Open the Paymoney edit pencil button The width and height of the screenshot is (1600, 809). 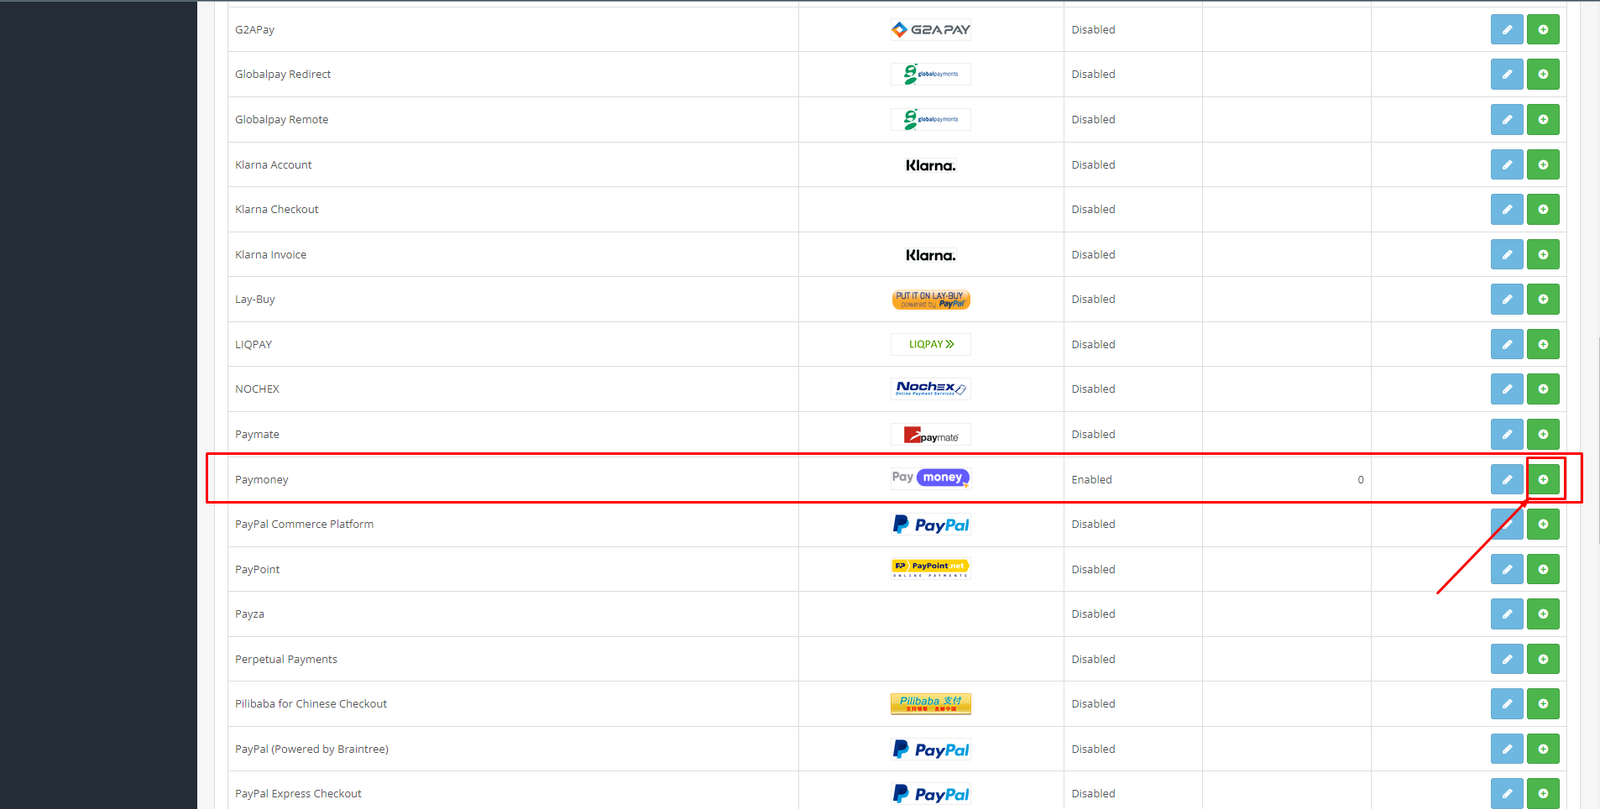tap(1506, 480)
